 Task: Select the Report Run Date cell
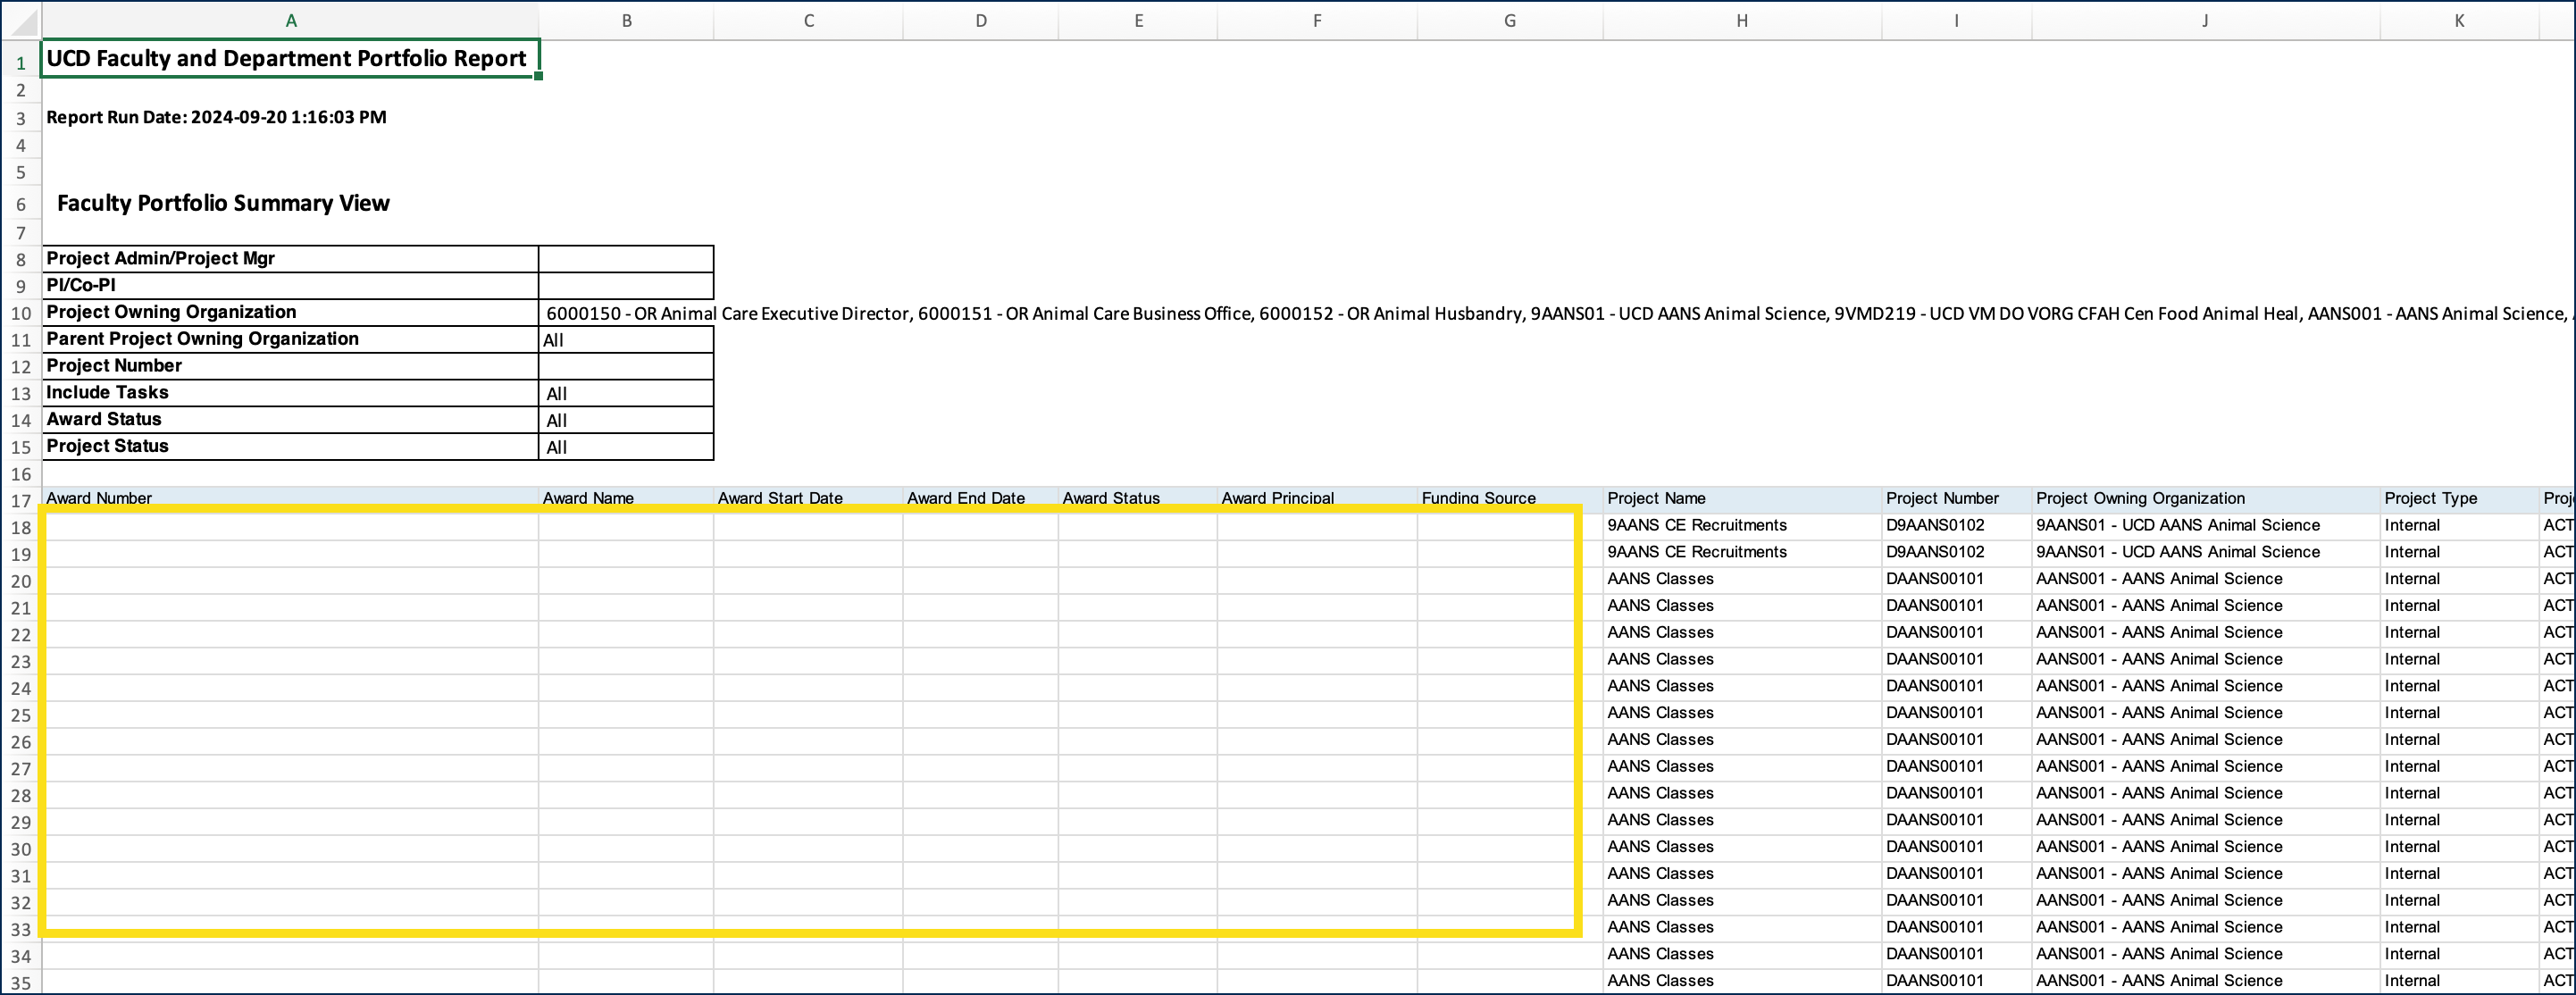point(216,117)
